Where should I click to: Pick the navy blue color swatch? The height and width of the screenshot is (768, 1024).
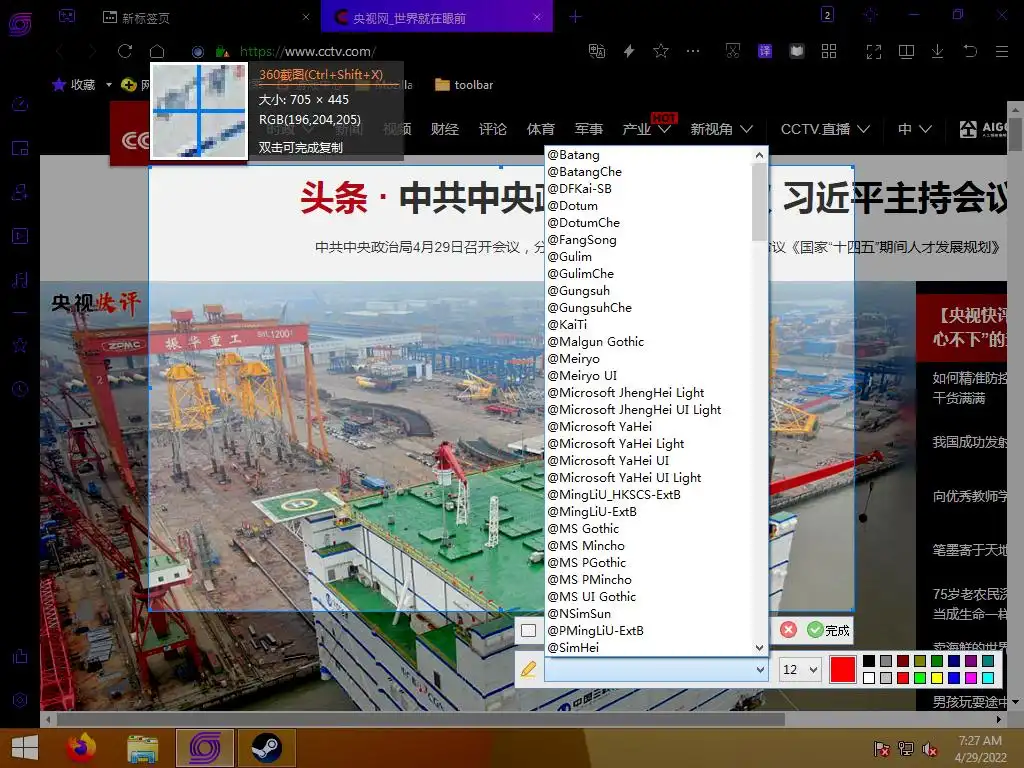click(953, 661)
